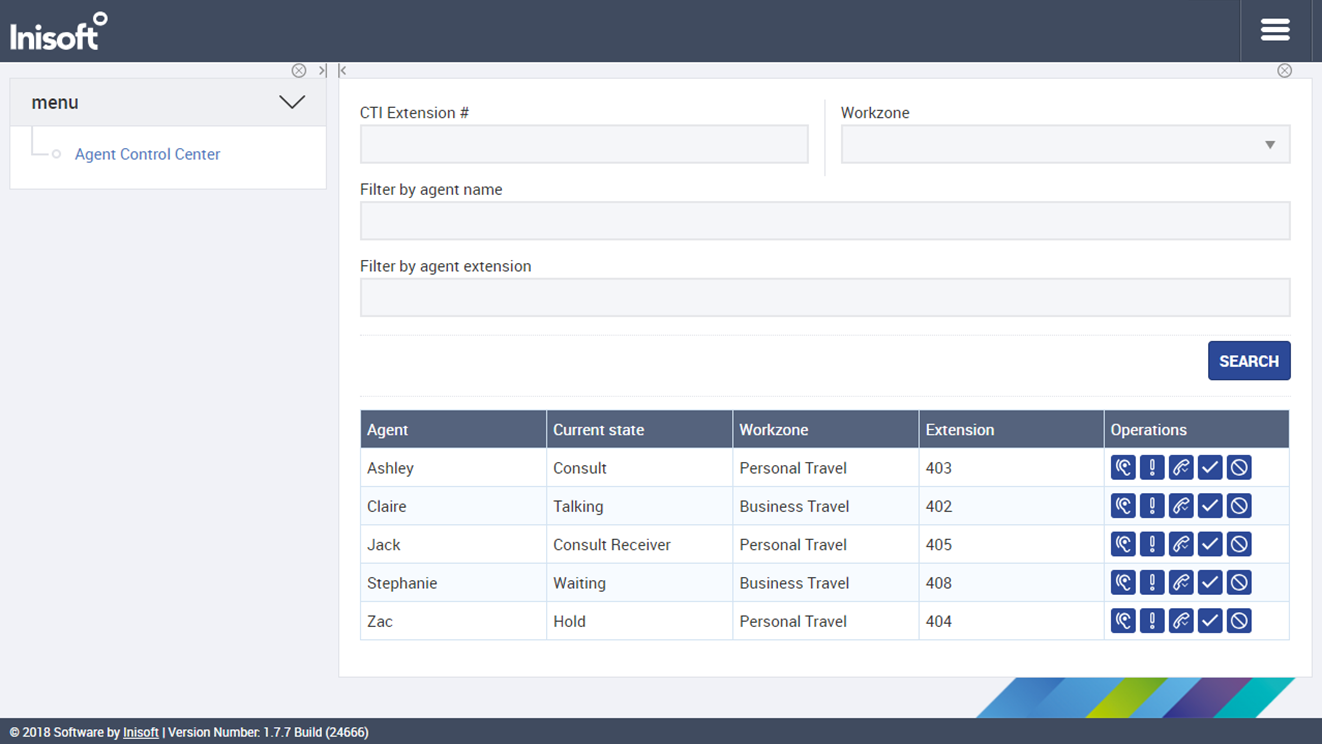The width and height of the screenshot is (1322, 744).
Task: Close the main content panel
Action: click(x=1285, y=71)
